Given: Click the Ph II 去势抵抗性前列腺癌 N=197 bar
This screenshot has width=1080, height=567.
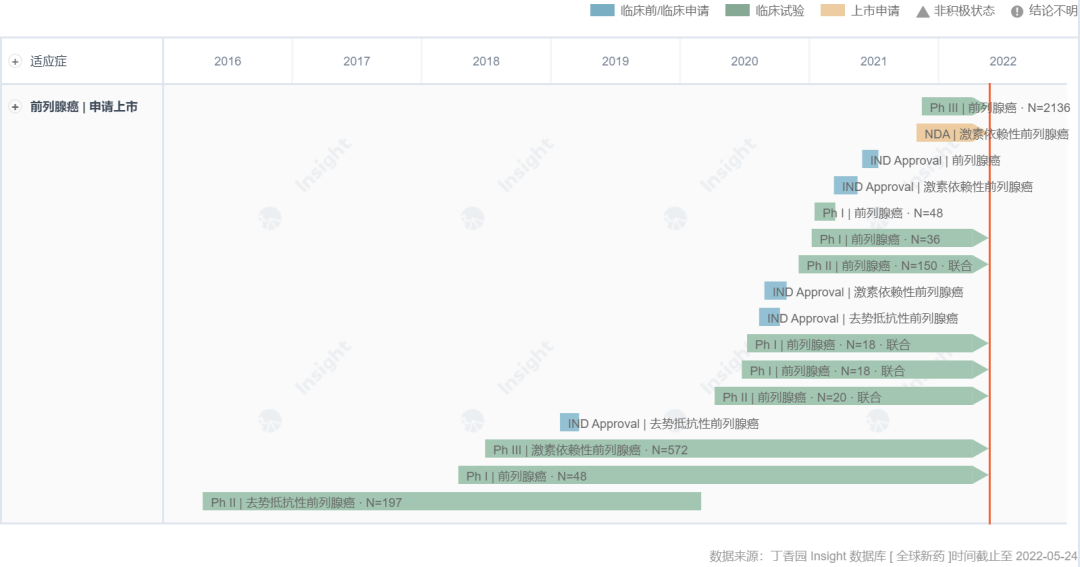Looking at the screenshot, I should click(451, 501).
